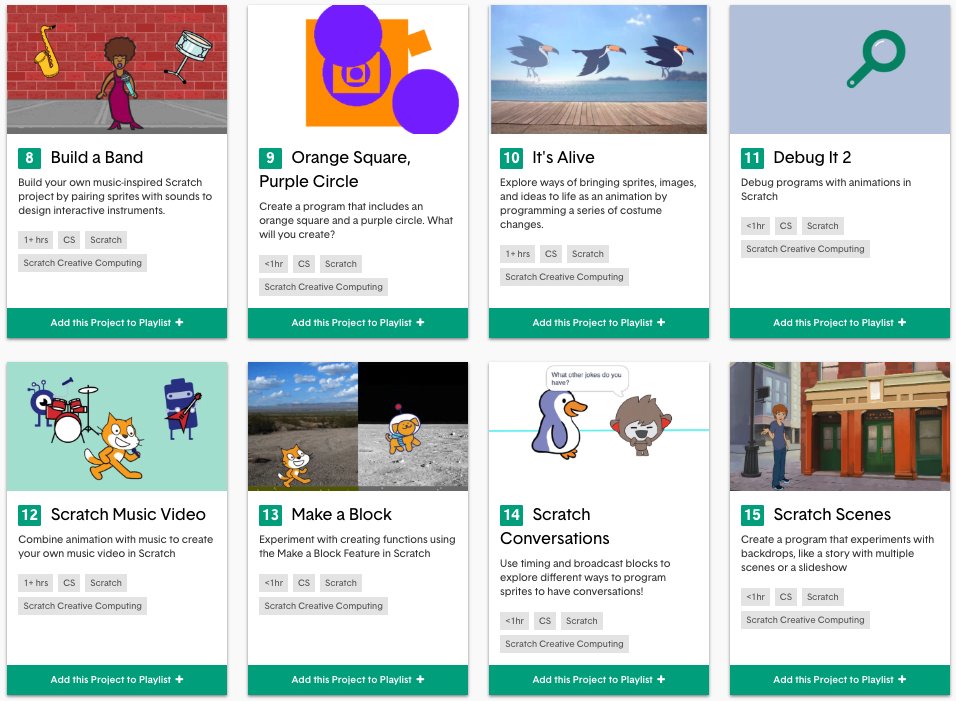
Task: Select the Scratch tag on Orange Square card
Action: click(x=341, y=264)
